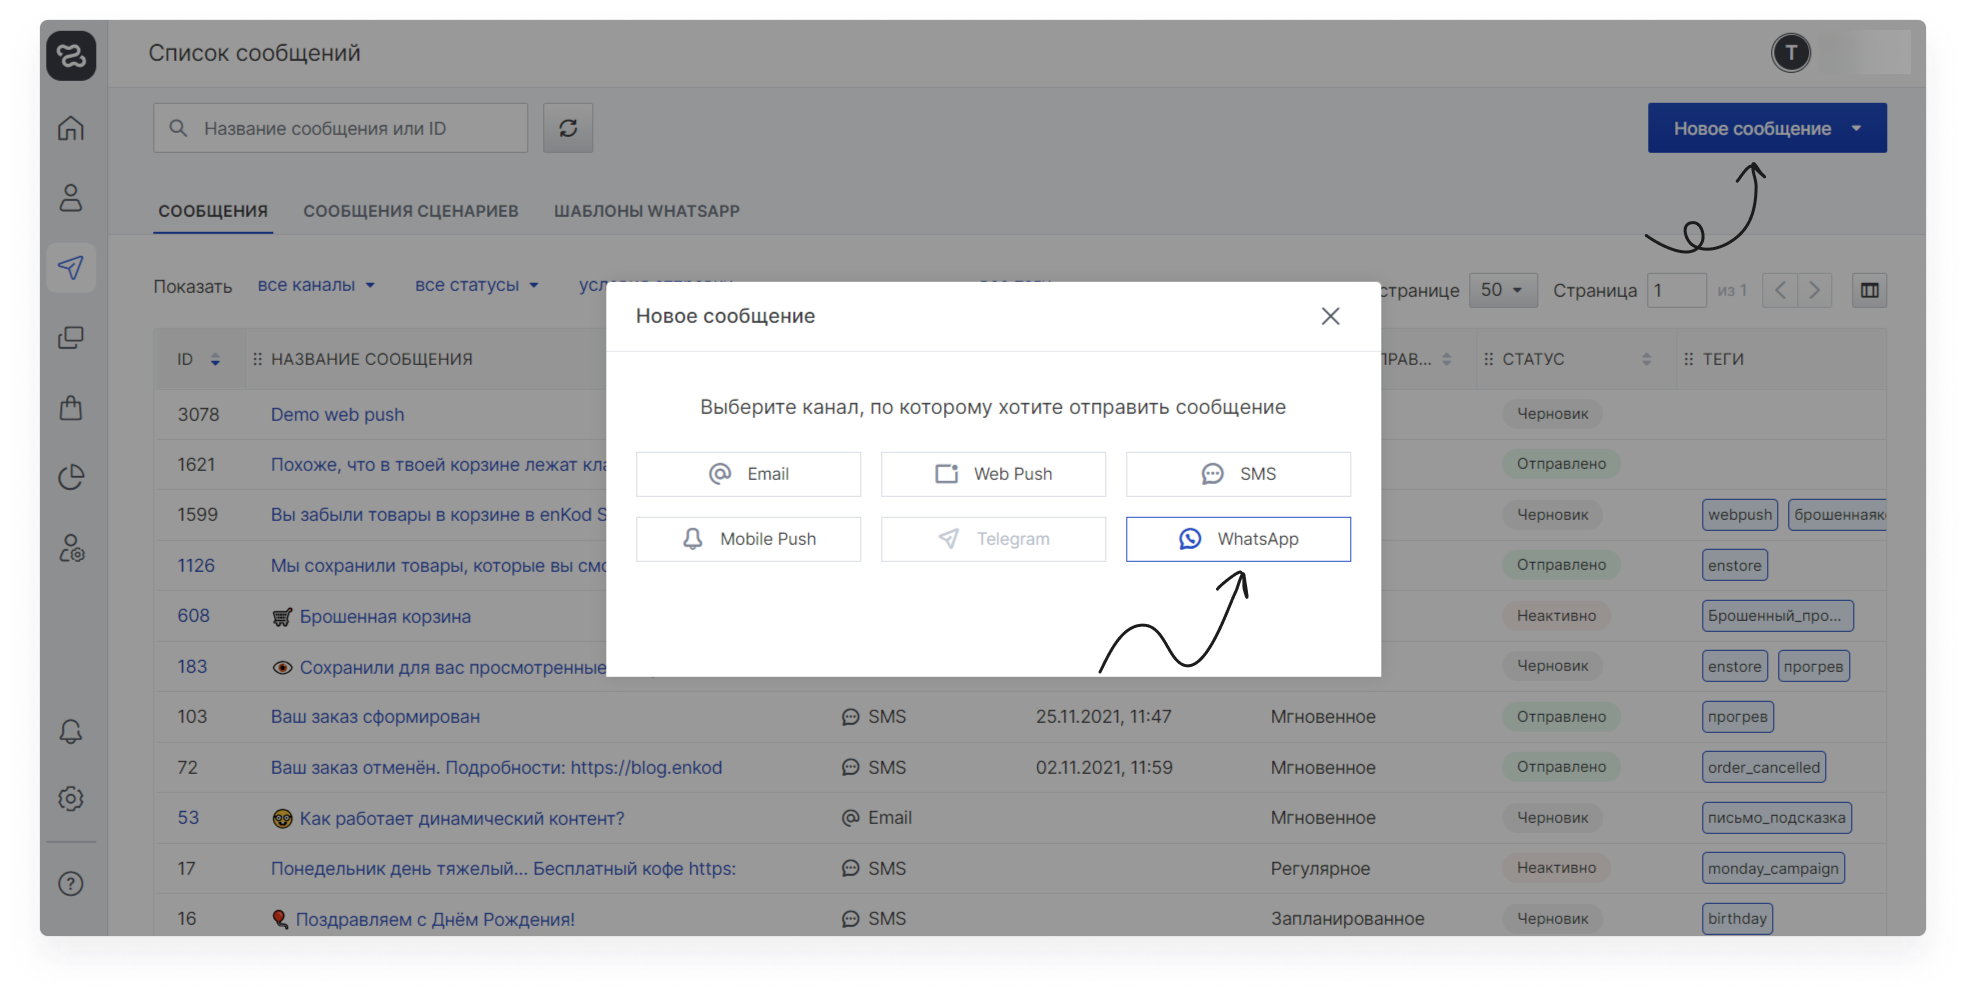The width and height of the screenshot is (1966, 996).
Task: Choose SMS channel in dialog
Action: (1238, 474)
